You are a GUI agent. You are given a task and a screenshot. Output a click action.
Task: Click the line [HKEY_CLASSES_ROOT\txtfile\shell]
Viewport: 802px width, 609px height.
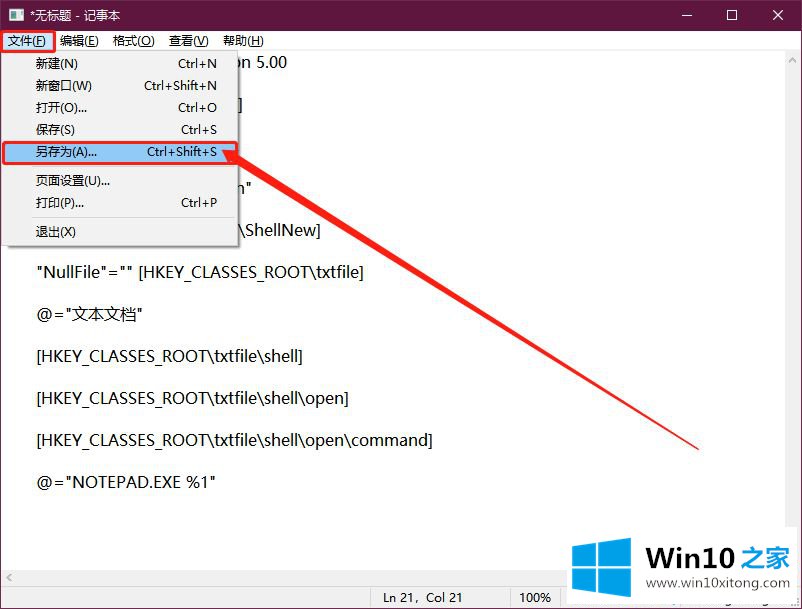[169, 356]
